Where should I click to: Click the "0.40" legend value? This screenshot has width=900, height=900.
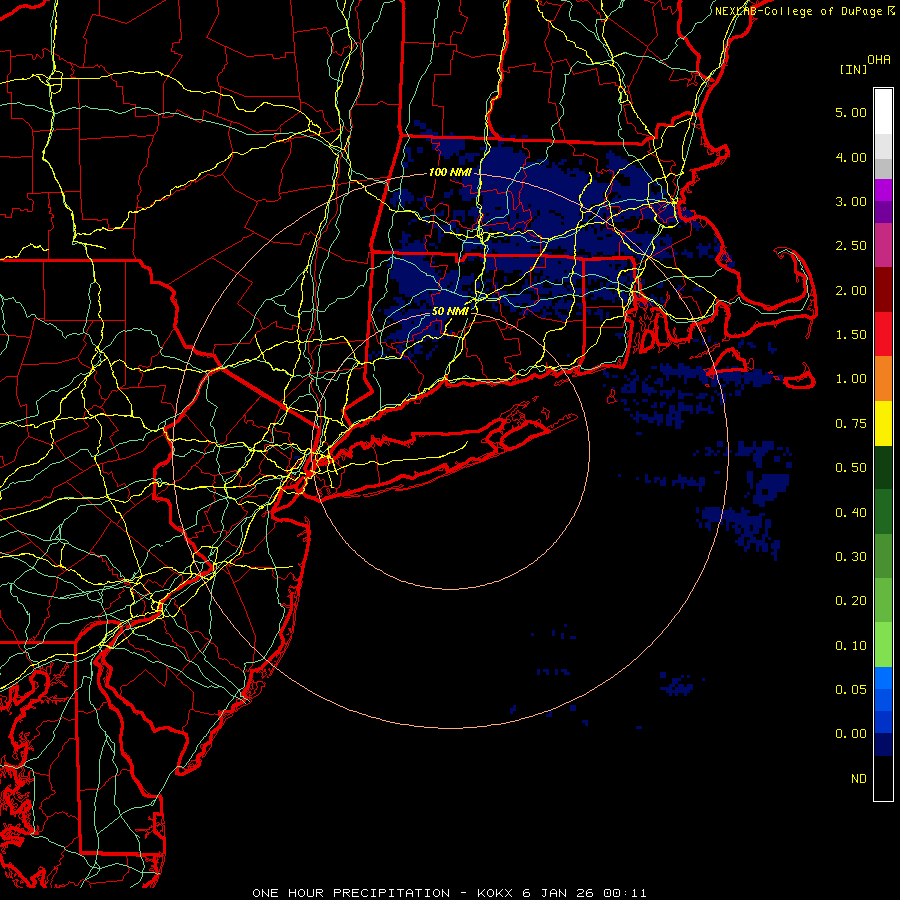coord(851,512)
